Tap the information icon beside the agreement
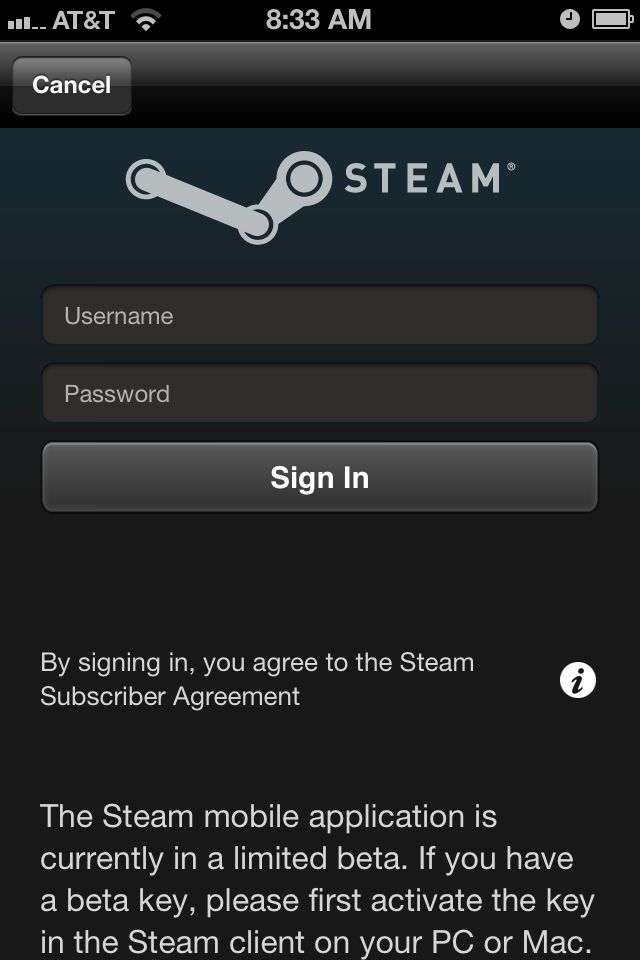The width and height of the screenshot is (640, 960). (578, 680)
